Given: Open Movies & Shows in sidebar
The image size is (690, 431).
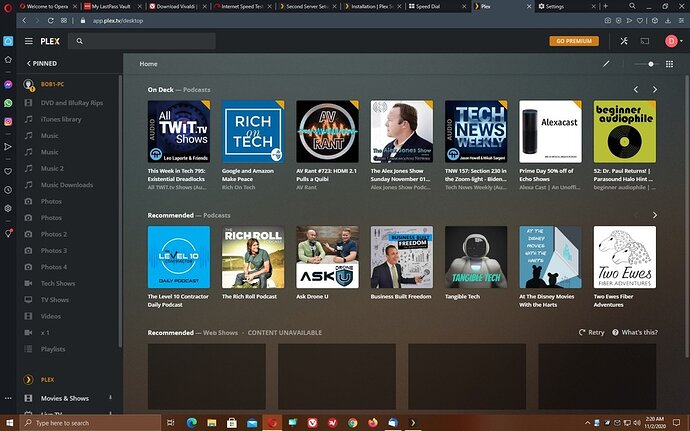Looking at the screenshot, I should pyautogui.click(x=65, y=398).
